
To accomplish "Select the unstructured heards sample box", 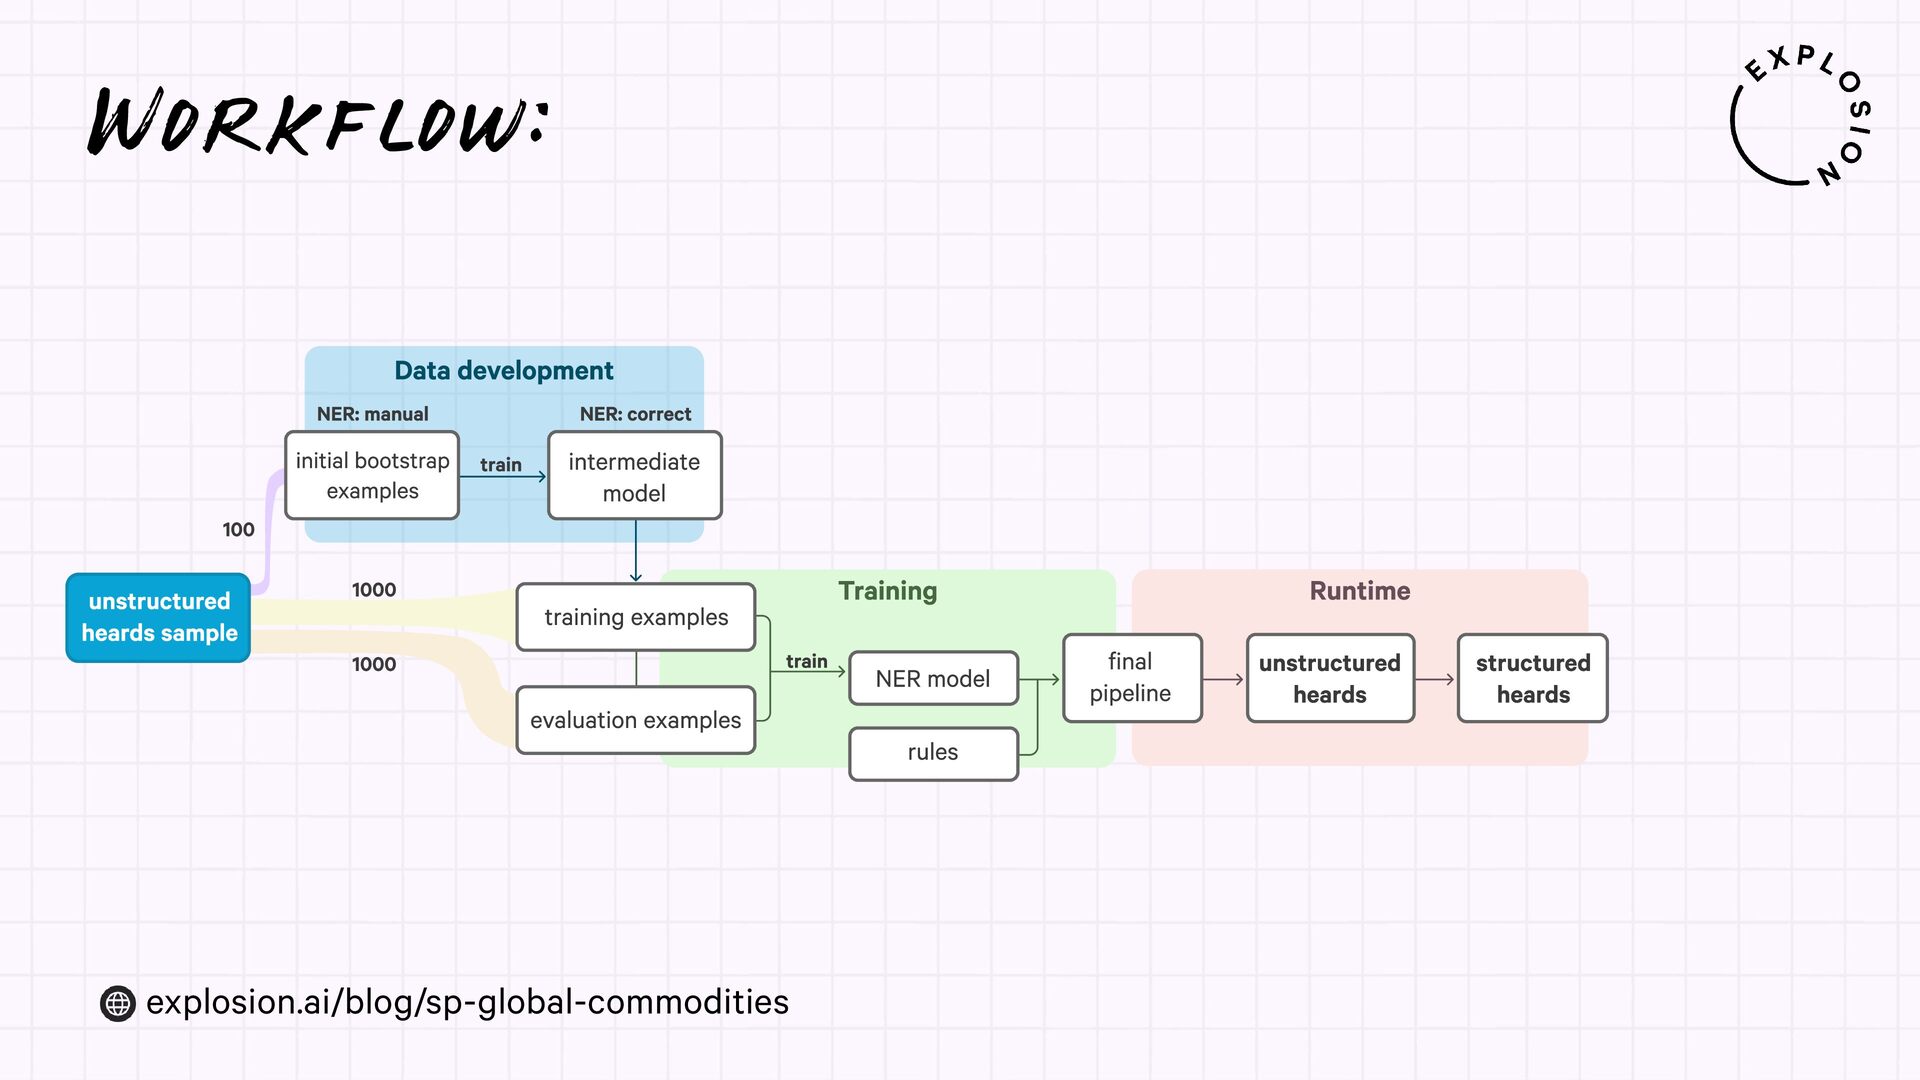I will 158,617.
